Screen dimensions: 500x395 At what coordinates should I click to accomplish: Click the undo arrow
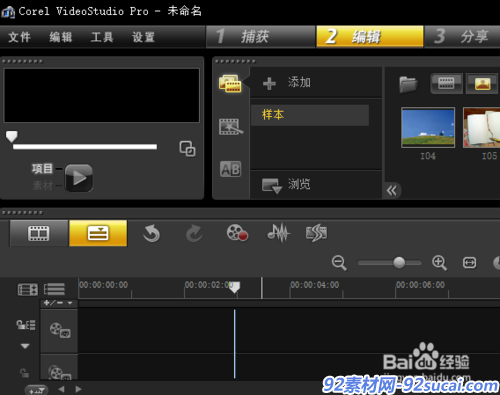tap(151, 233)
